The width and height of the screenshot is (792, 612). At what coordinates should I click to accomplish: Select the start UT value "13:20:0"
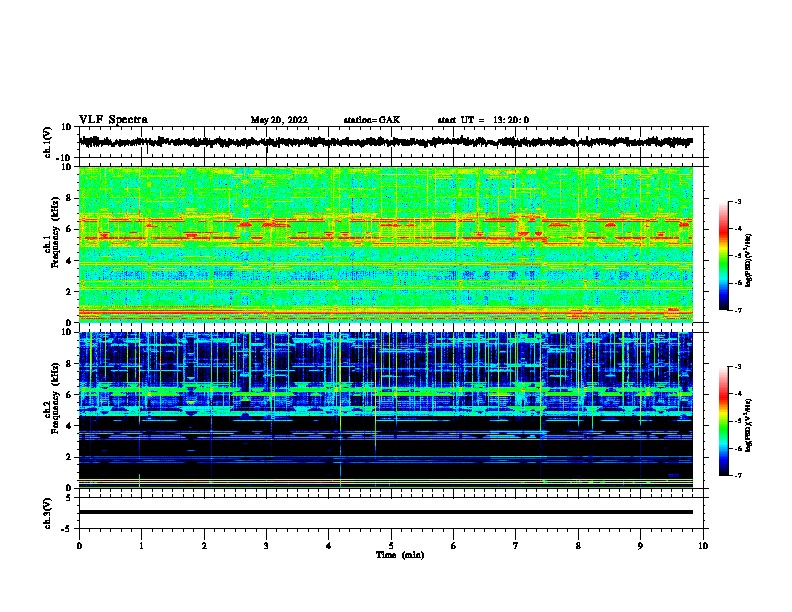click(x=511, y=120)
